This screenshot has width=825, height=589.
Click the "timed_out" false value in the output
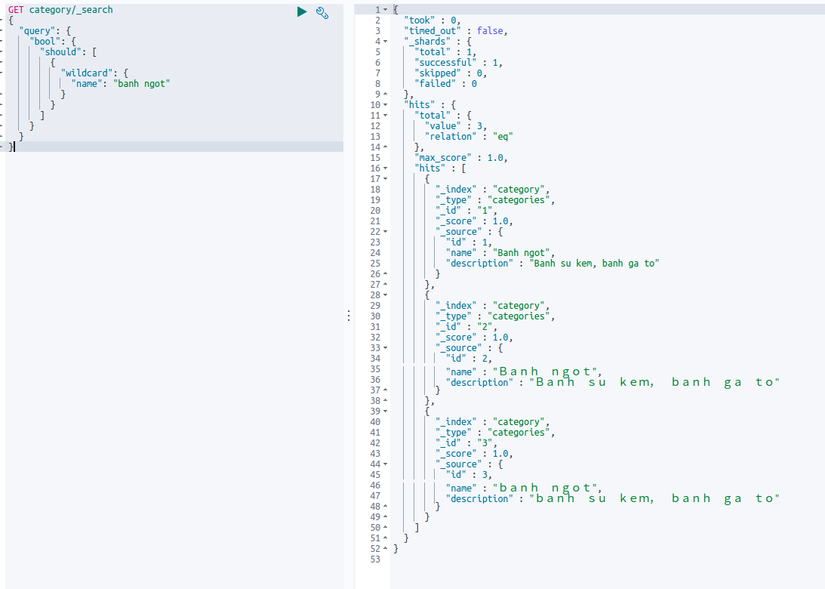tap(490, 30)
